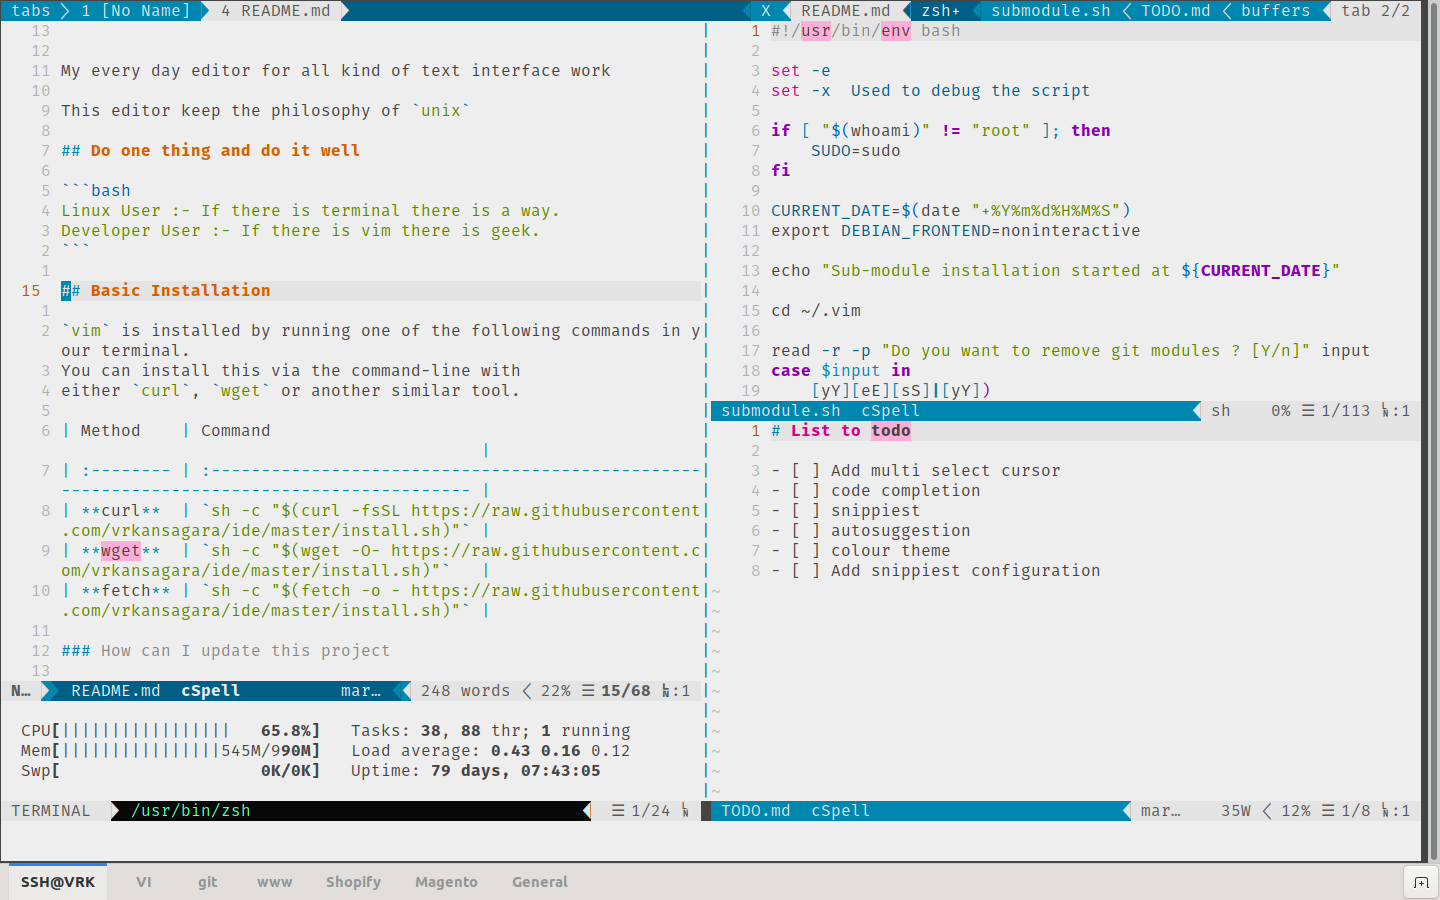Click the 'Load average' line in htop

click(x=491, y=751)
